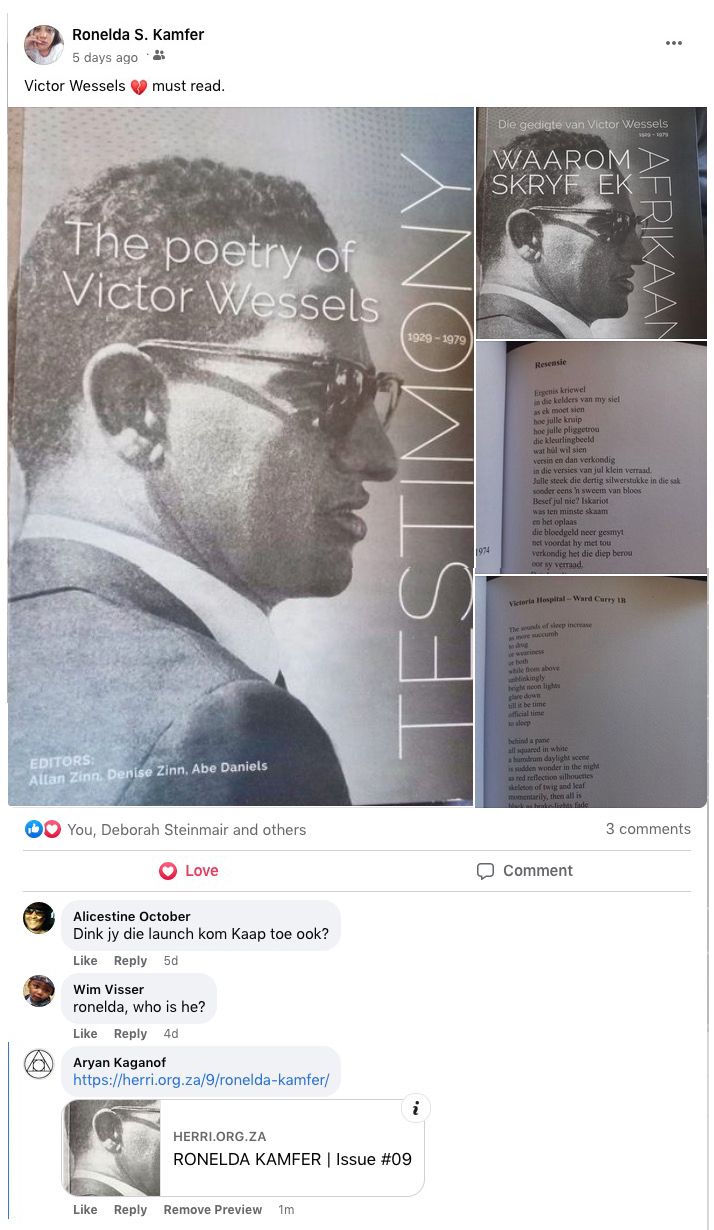
Task: Click Alicestine October's avatar
Action: pos(39,917)
